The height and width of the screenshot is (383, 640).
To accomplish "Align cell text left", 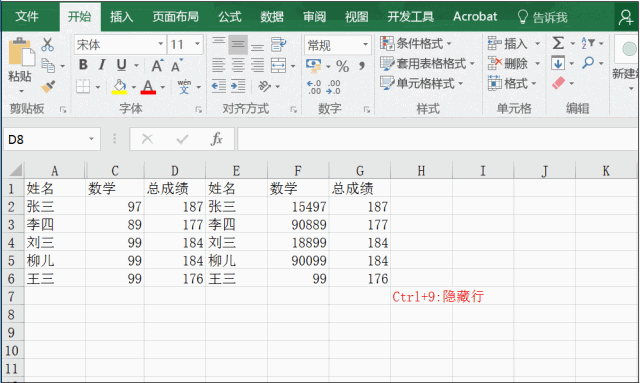I will (219, 65).
